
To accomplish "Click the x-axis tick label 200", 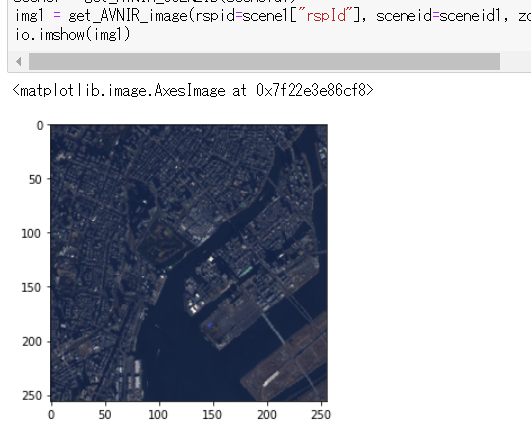I will coord(267,414).
